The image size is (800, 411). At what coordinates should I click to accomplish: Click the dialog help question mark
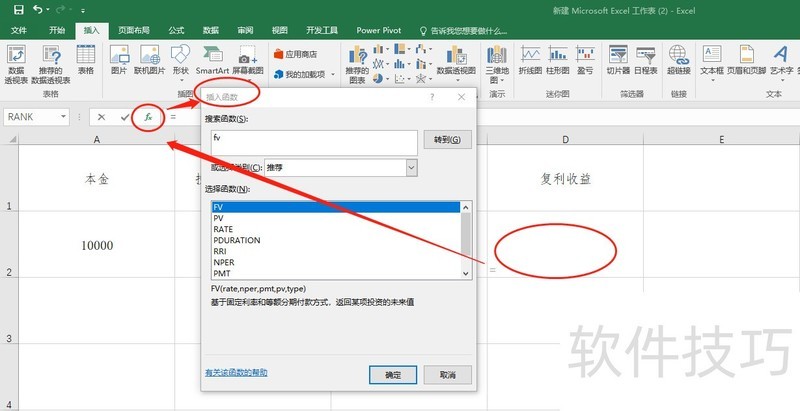tap(432, 97)
